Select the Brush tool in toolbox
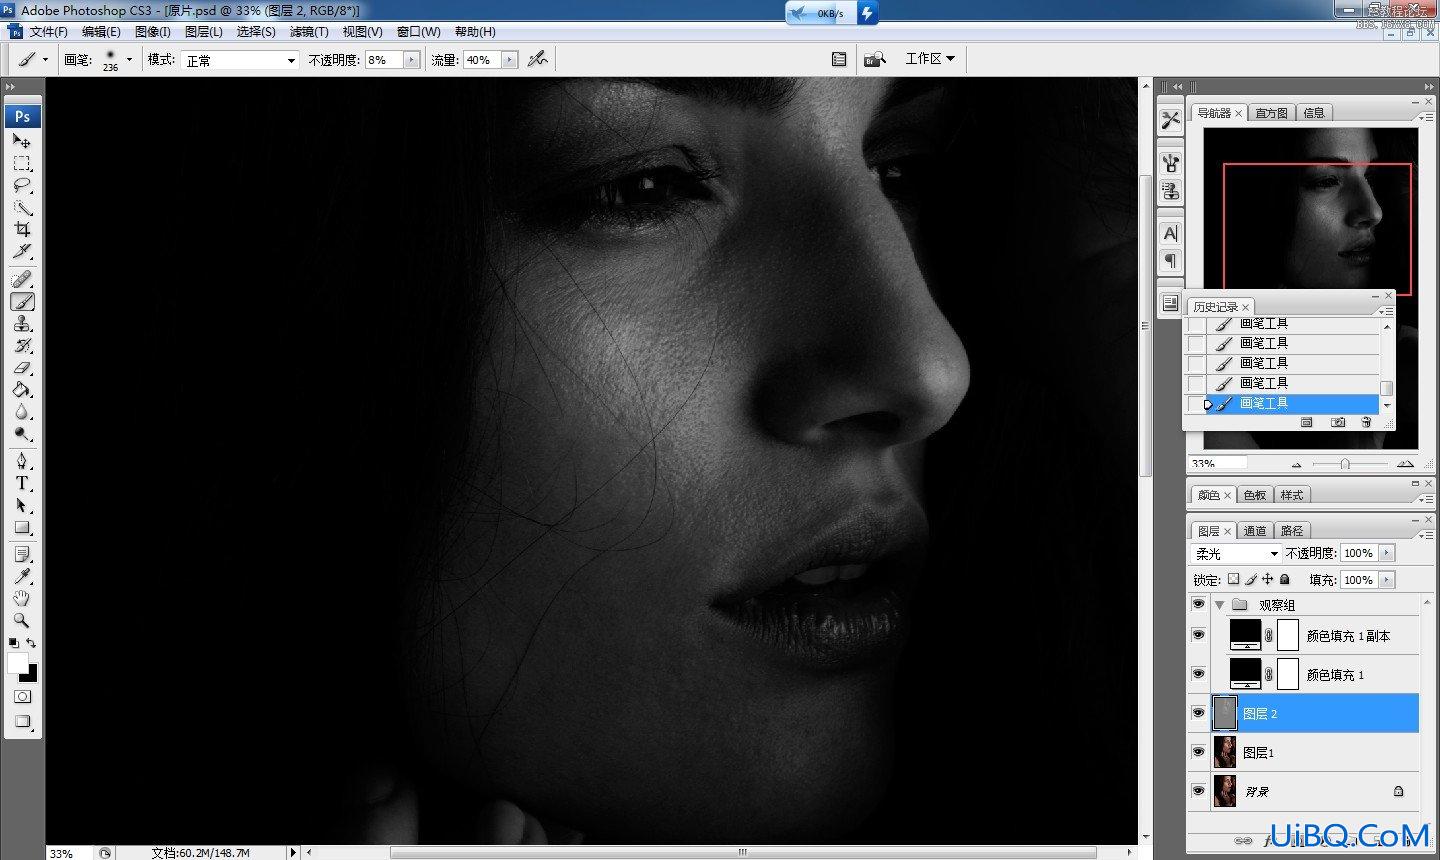The width and height of the screenshot is (1440, 860). tap(22, 301)
